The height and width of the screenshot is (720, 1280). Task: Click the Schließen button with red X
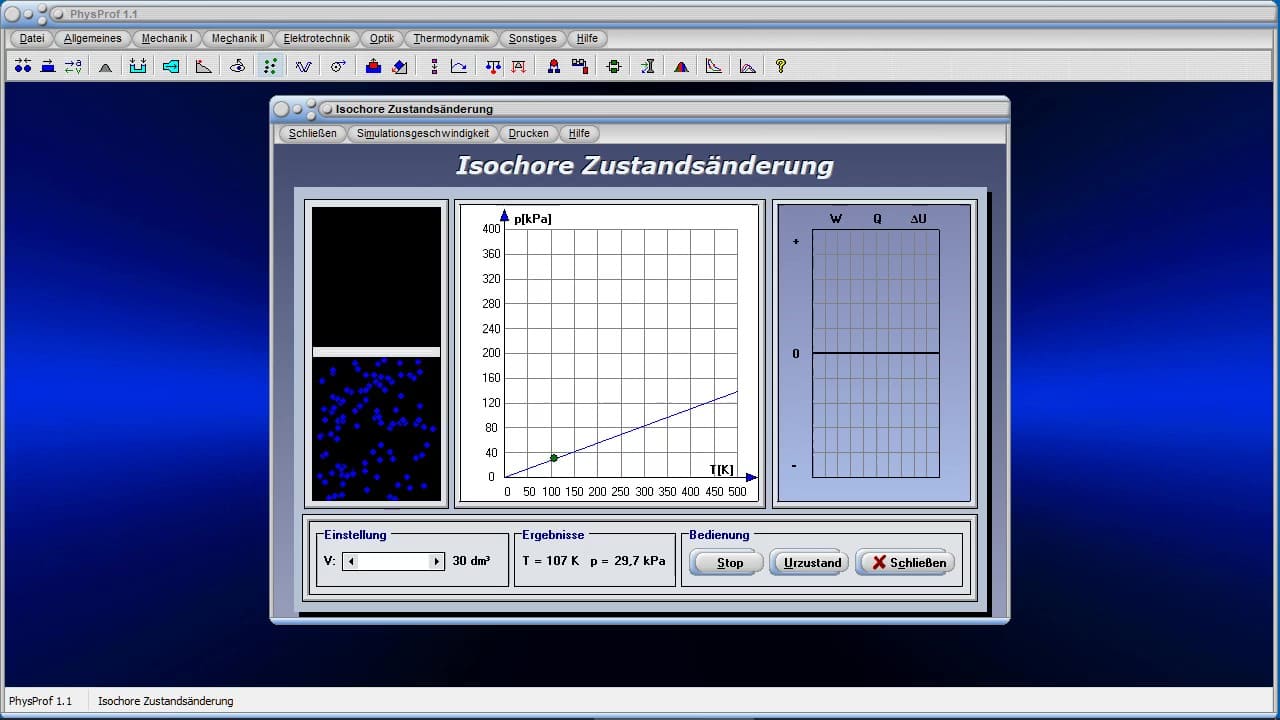[x=908, y=562]
